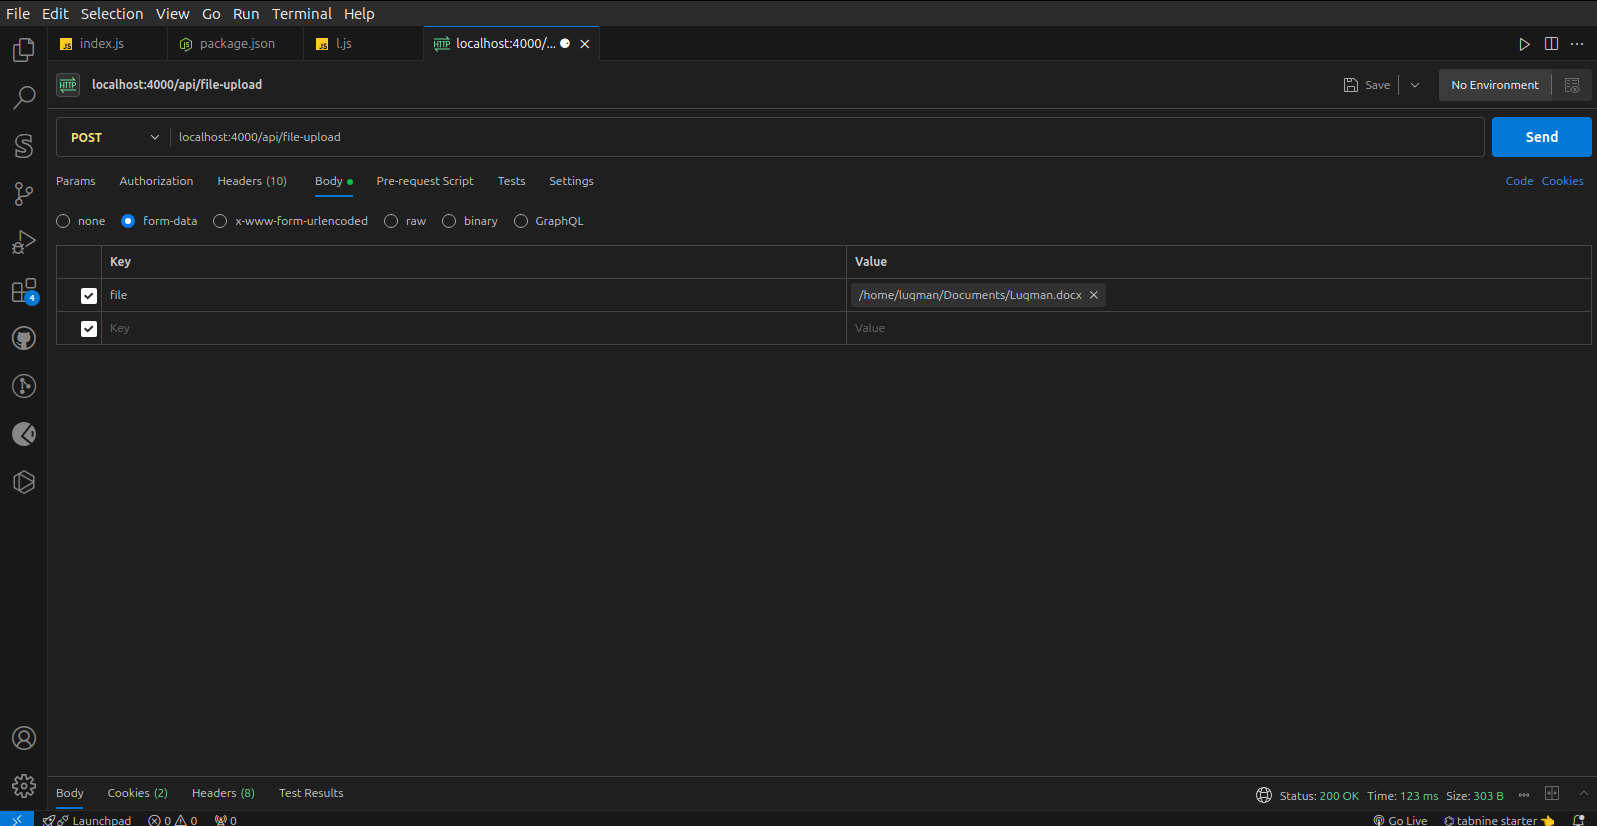This screenshot has height=826, width=1597.
Task: Select the raw body type radio
Action: (391, 221)
